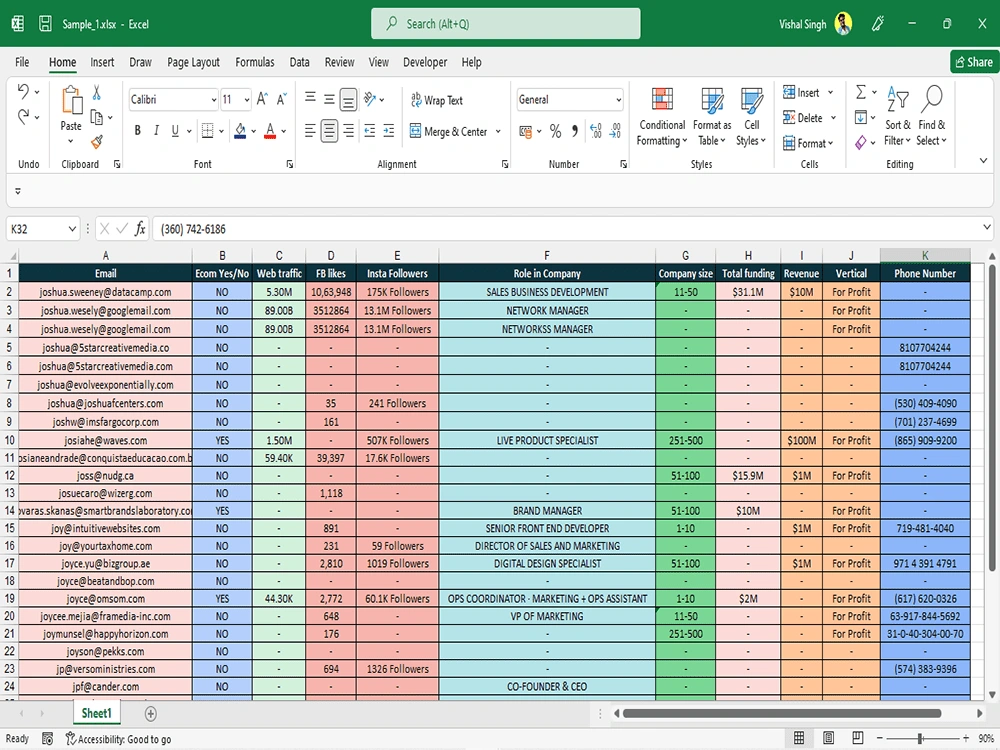Click the Orientation text angle icon

pos(370,99)
